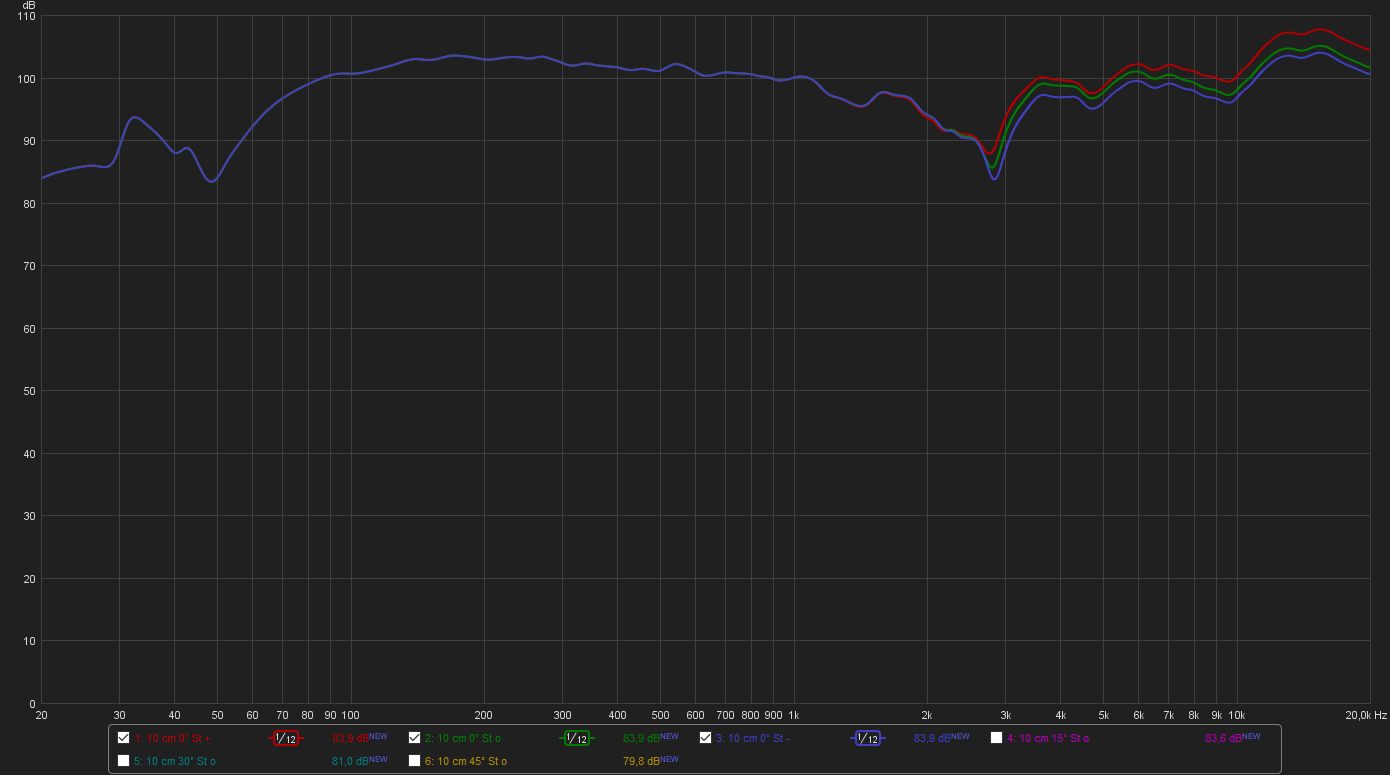The height and width of the screenshot is (775, 1390).
Task: Click the 20,0k Hz label on the frequency axis
Action: click(x=1366, y=715)
